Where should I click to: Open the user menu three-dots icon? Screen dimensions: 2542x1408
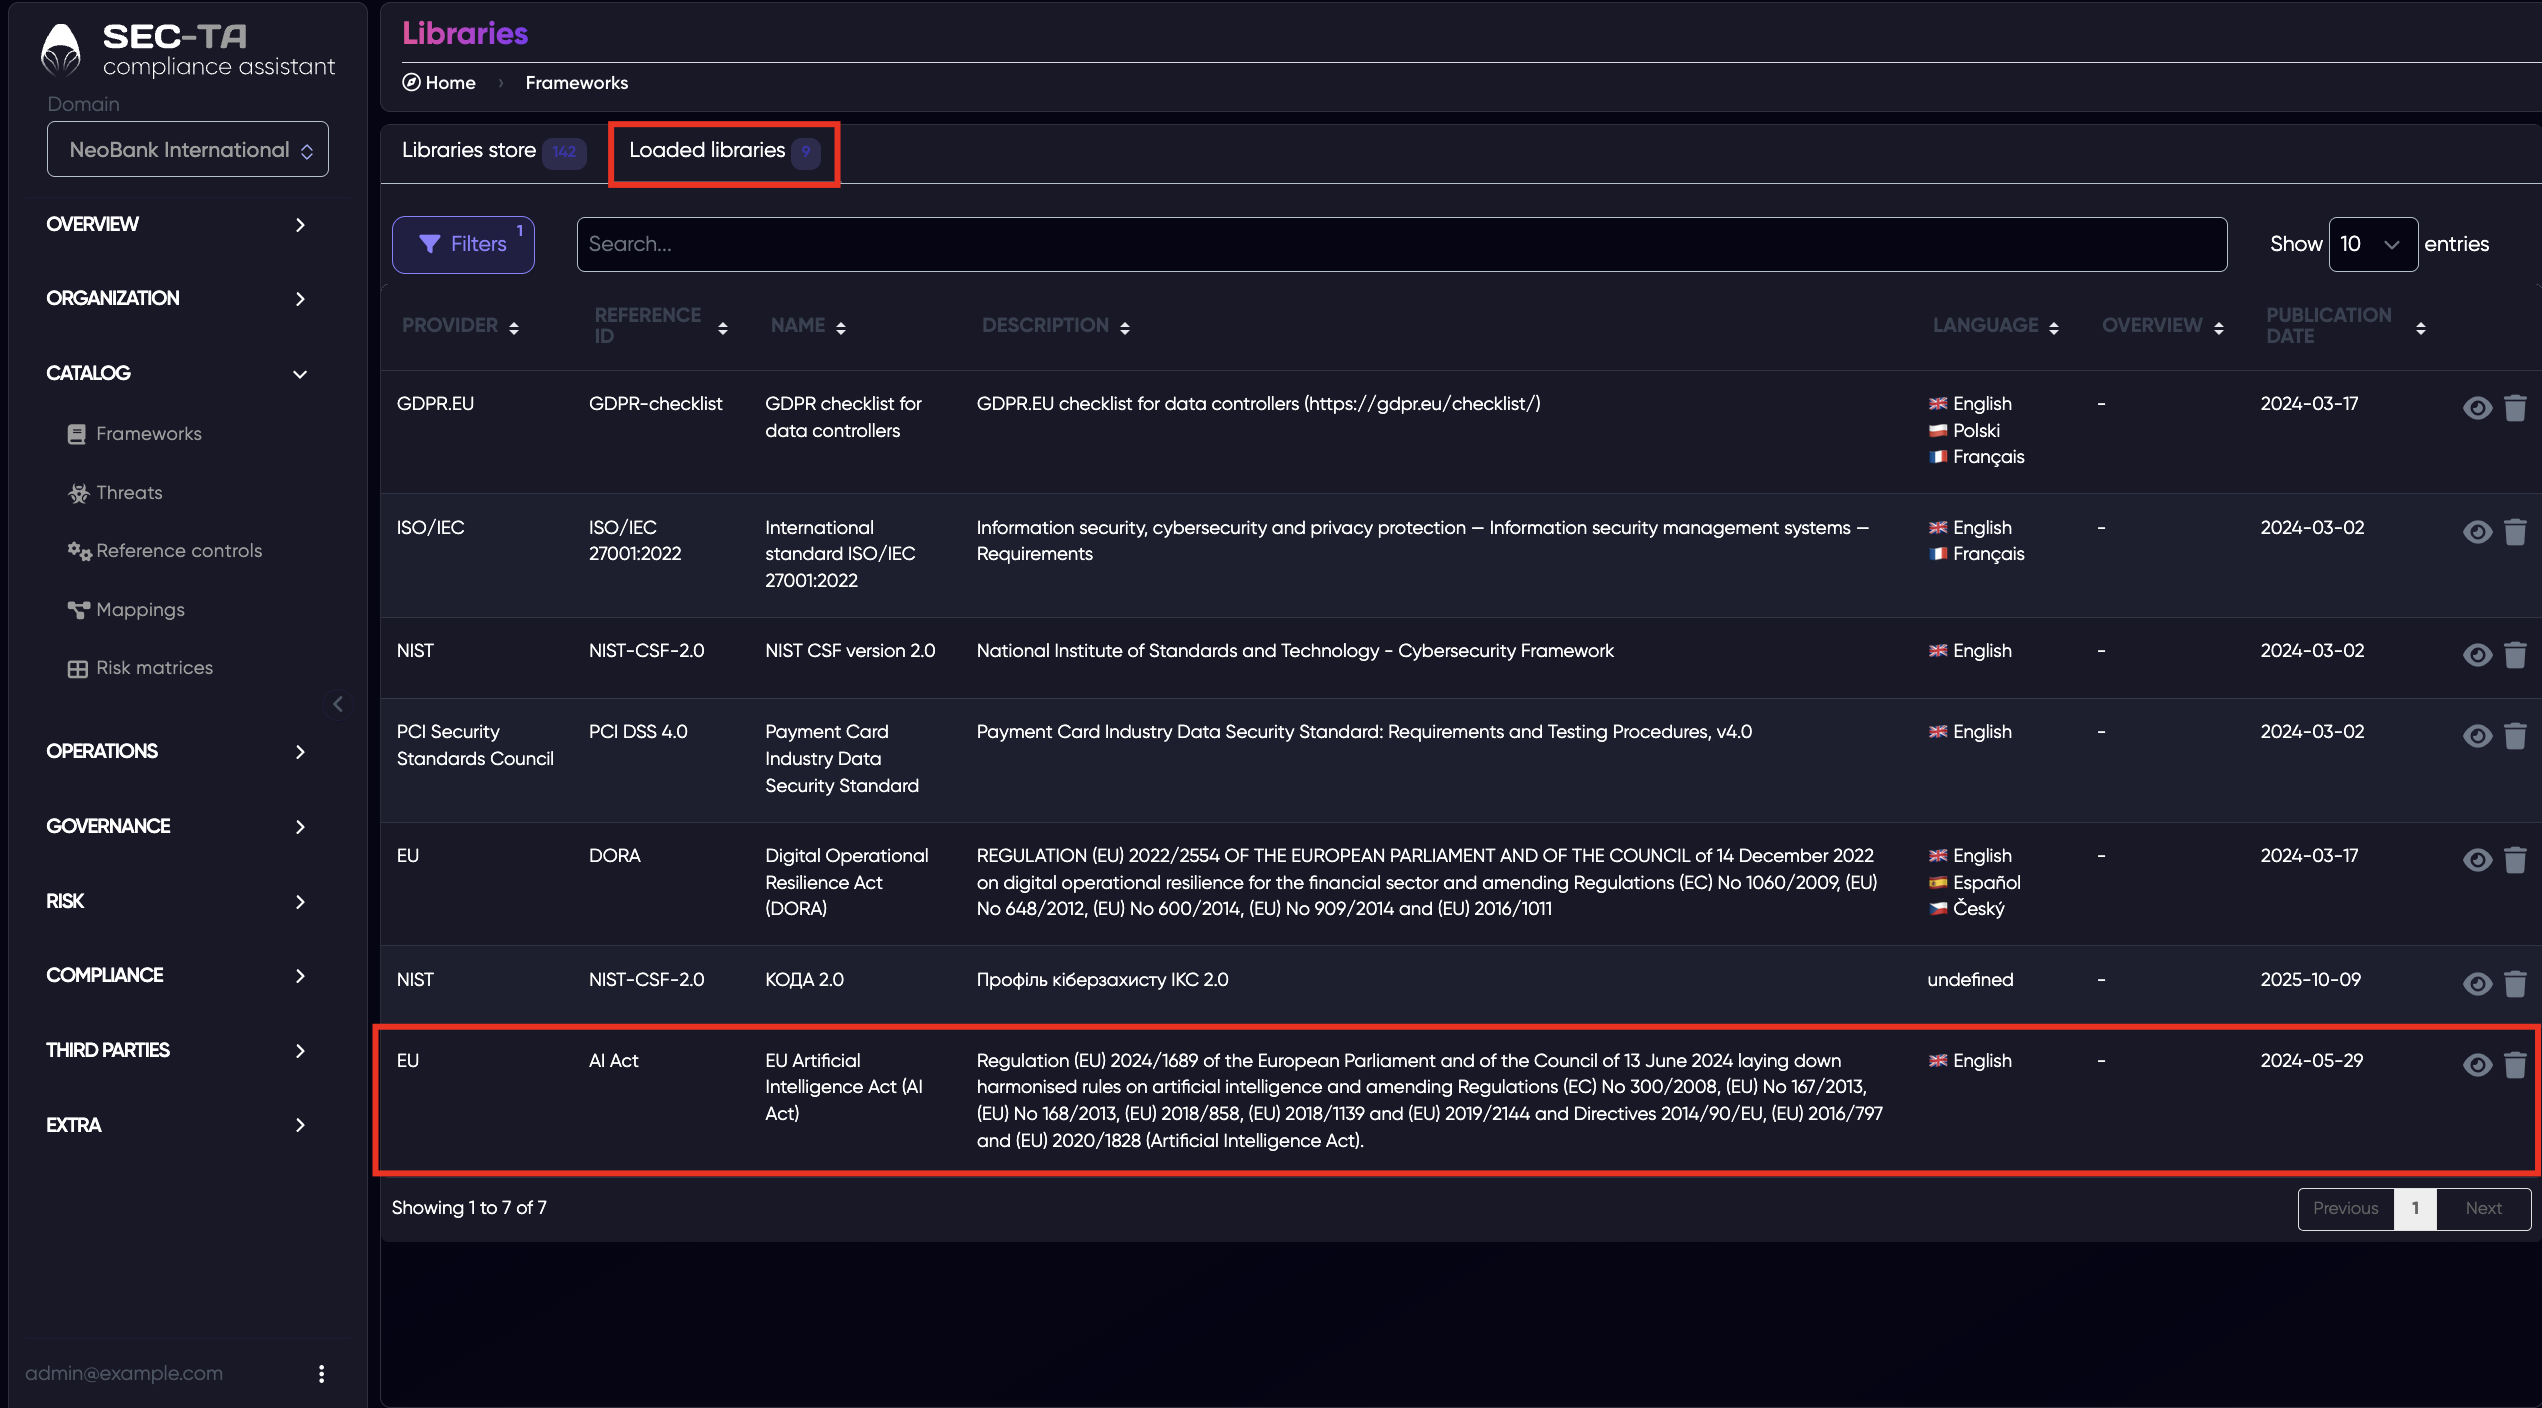(321, 1373)
